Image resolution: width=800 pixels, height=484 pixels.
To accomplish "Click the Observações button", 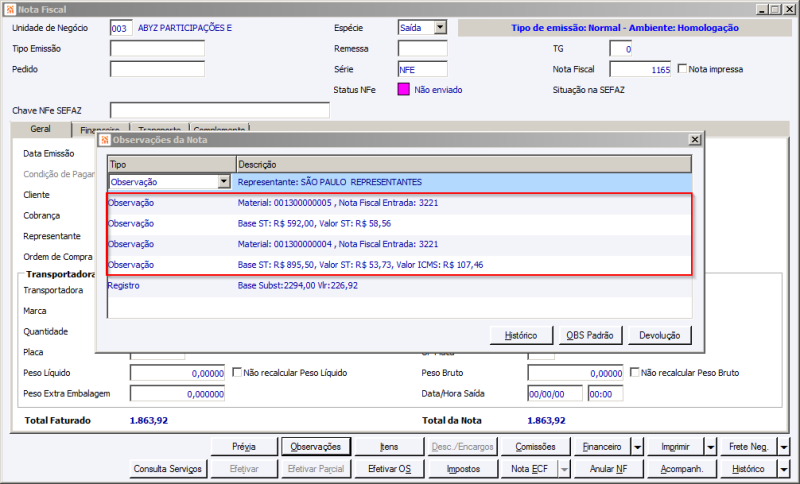I will coord(316,447).
